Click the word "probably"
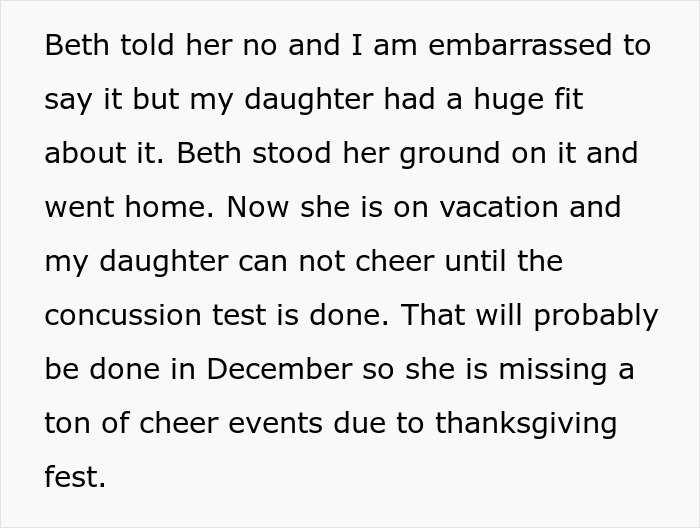The image size is (700, 528). [596, 316]
